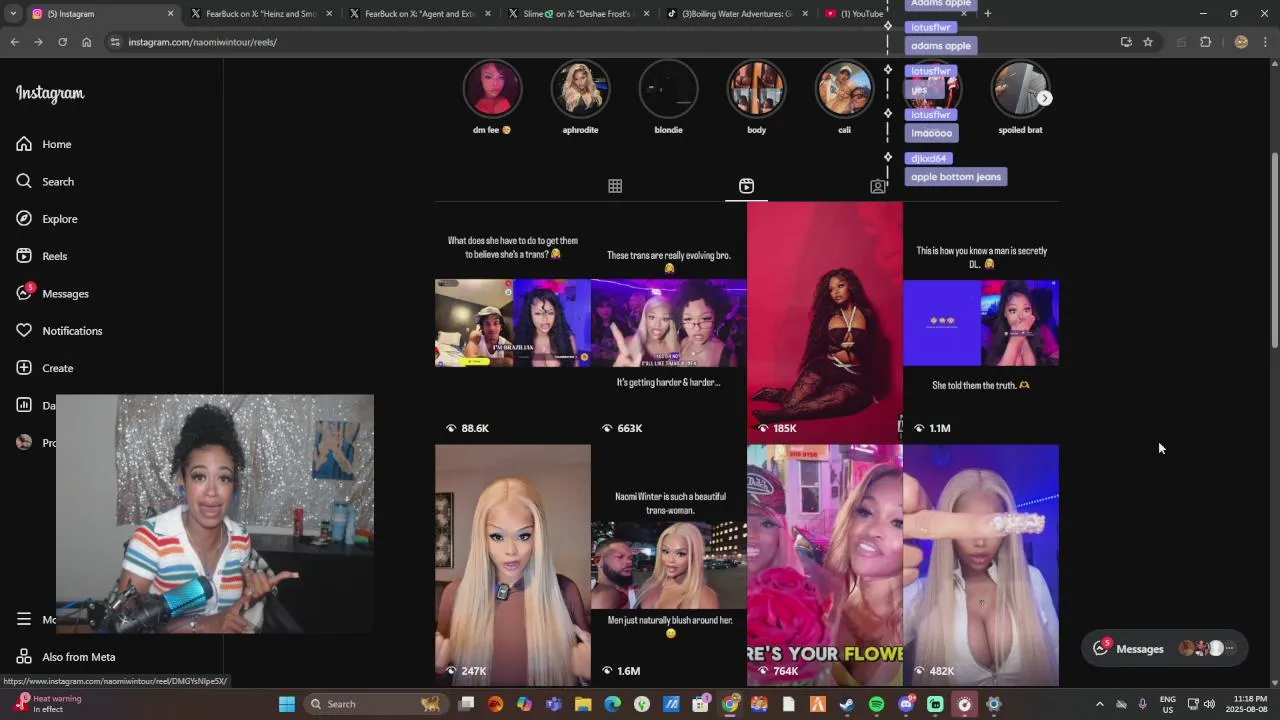
Task: Open Microsoft Edge from taskbar
Action: coord(612,704)
